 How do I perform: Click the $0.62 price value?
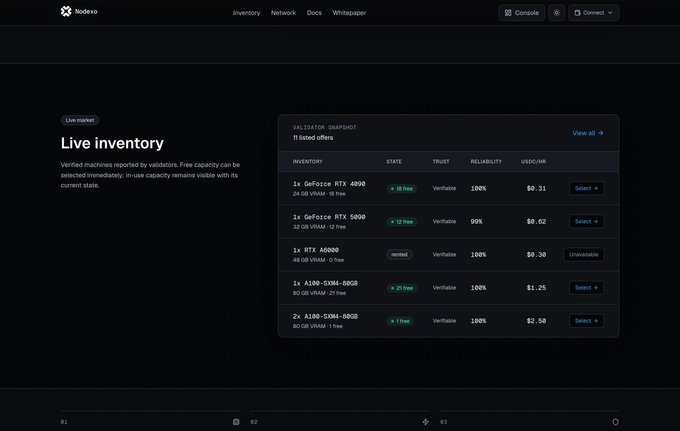pyautogui.click(x=536, y=222)
